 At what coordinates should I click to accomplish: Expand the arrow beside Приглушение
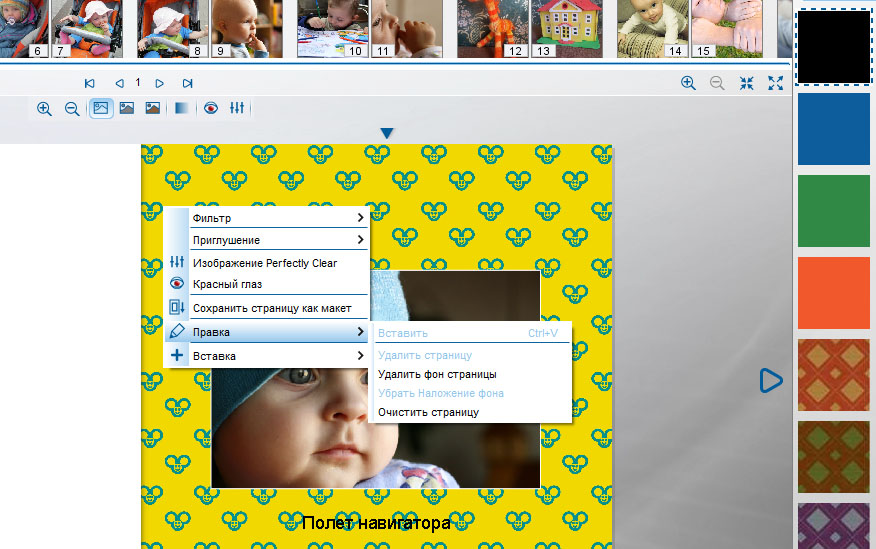coord(360,240)
